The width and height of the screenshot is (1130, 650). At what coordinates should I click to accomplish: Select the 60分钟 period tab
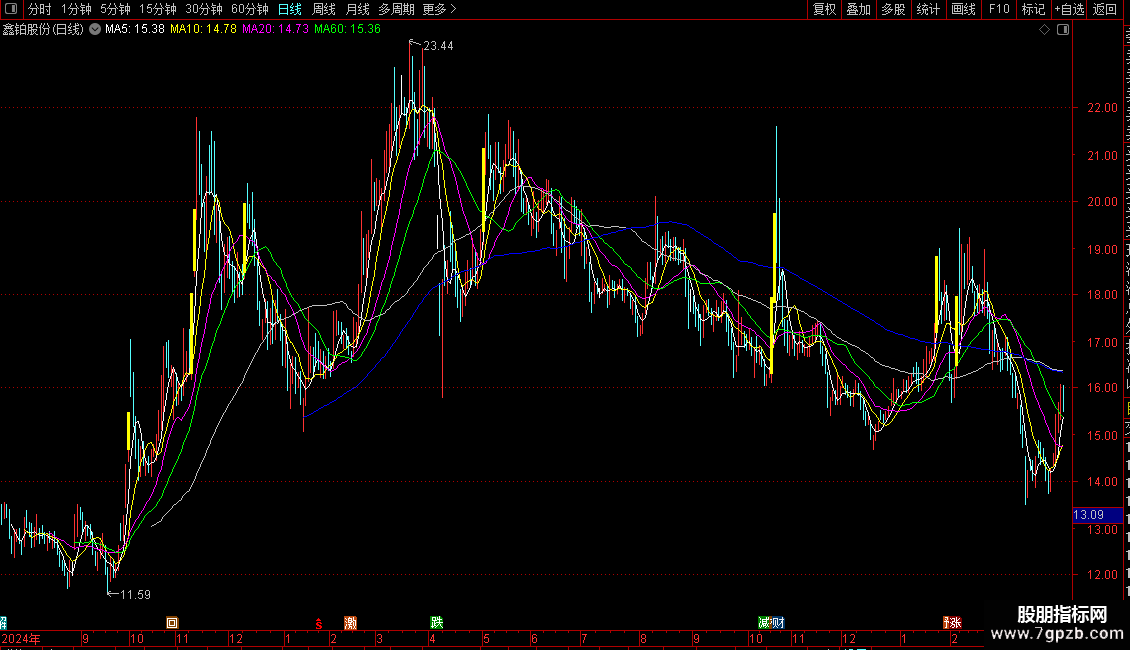(249, 9)
